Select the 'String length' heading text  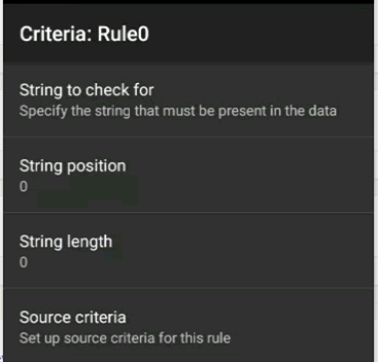tap(66, 242)
